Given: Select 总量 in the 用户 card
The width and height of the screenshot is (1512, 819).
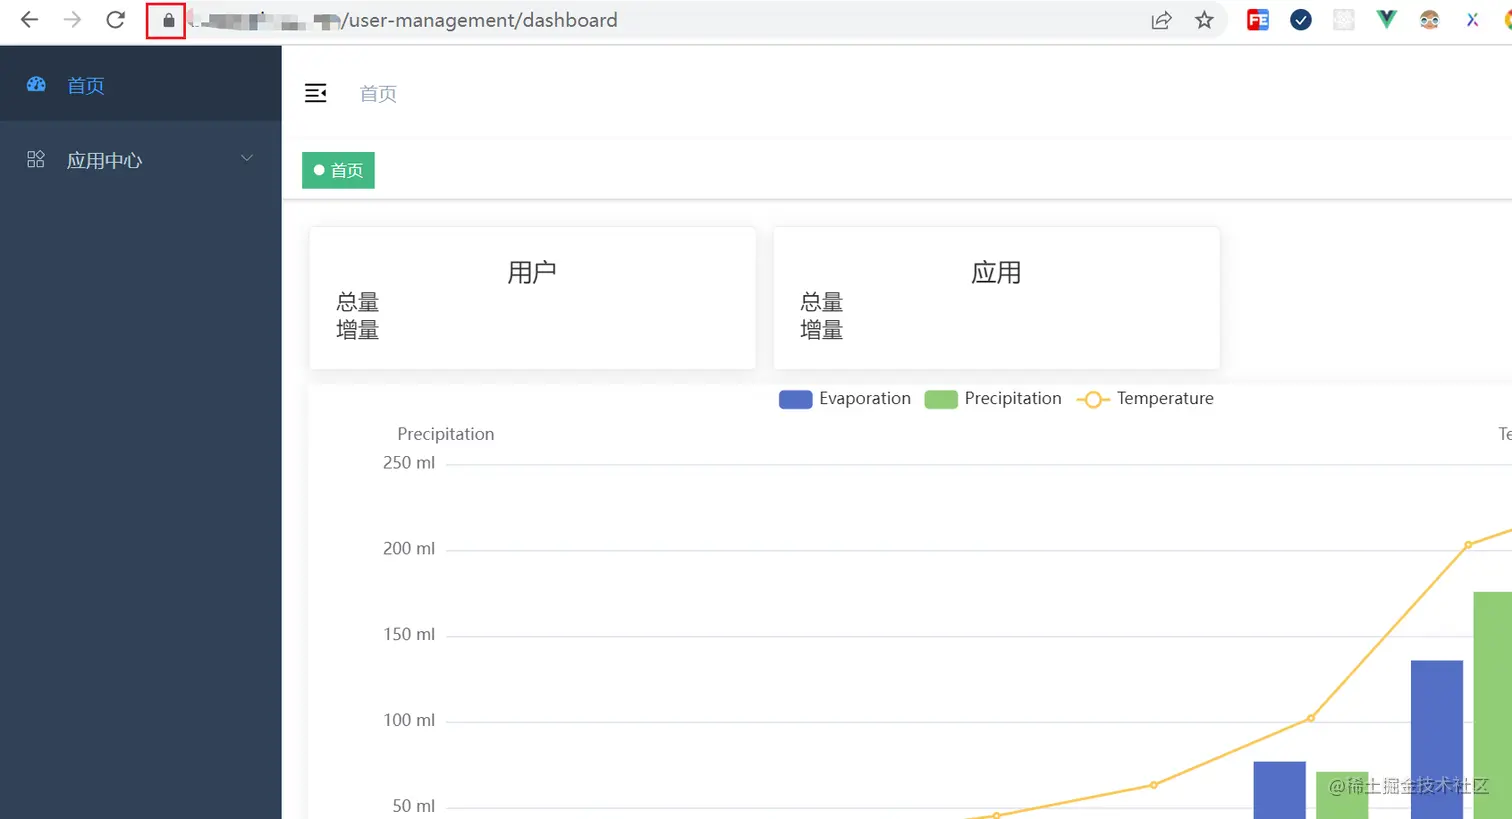Looking at the screenshot, I should [358, 302].
